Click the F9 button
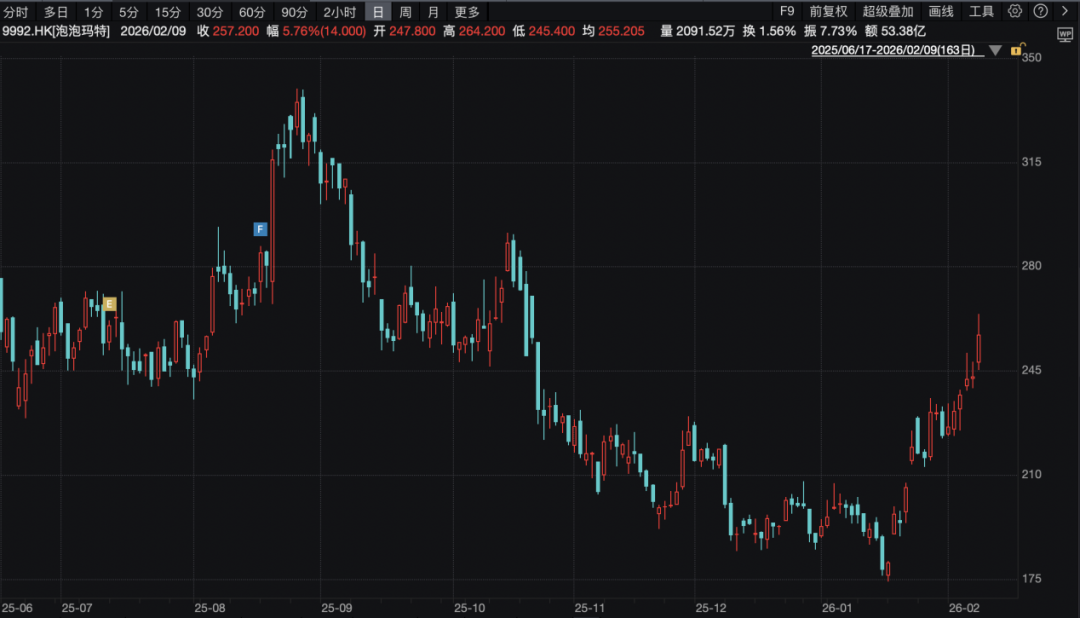 787,11
